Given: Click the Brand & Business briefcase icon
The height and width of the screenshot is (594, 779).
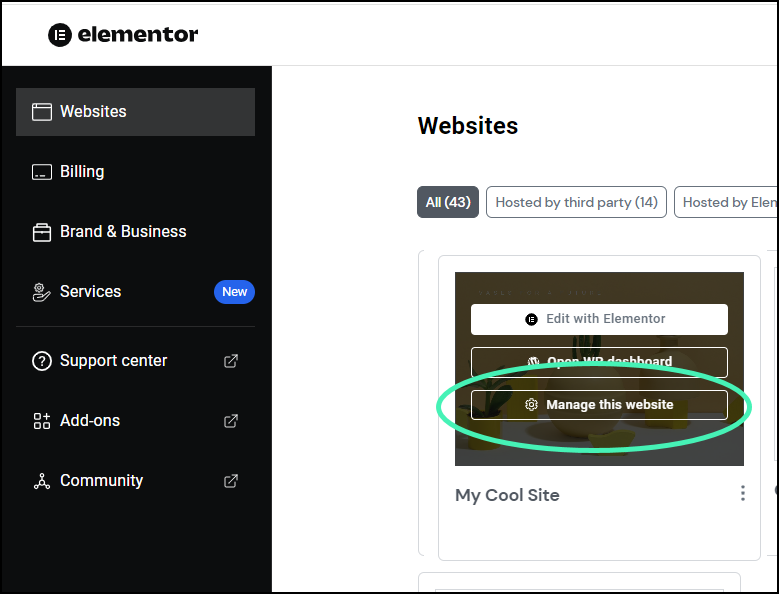Looking at the screenshot, I should click(x=41, y=232).
